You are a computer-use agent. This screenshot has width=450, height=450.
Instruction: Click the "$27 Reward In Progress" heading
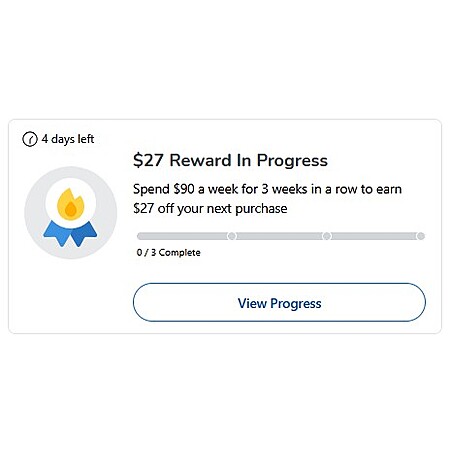[x=230, y=160]
